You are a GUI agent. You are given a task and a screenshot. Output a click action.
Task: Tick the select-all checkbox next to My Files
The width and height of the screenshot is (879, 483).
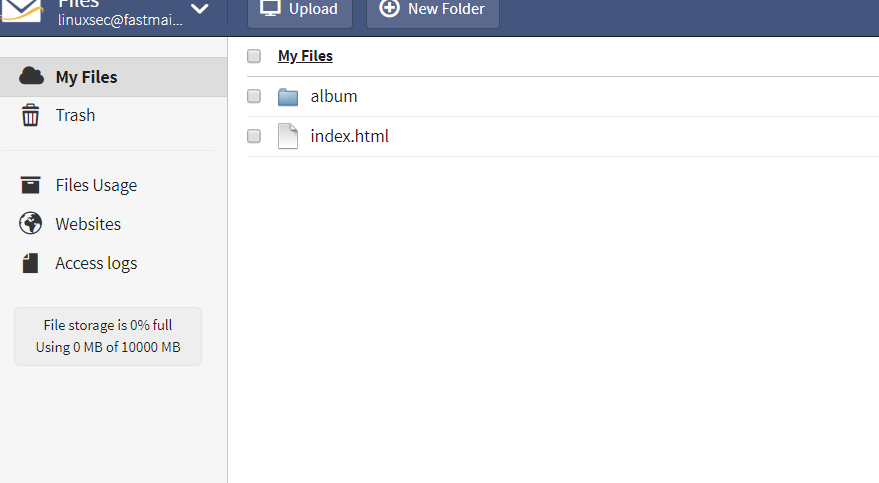[254, 56]
